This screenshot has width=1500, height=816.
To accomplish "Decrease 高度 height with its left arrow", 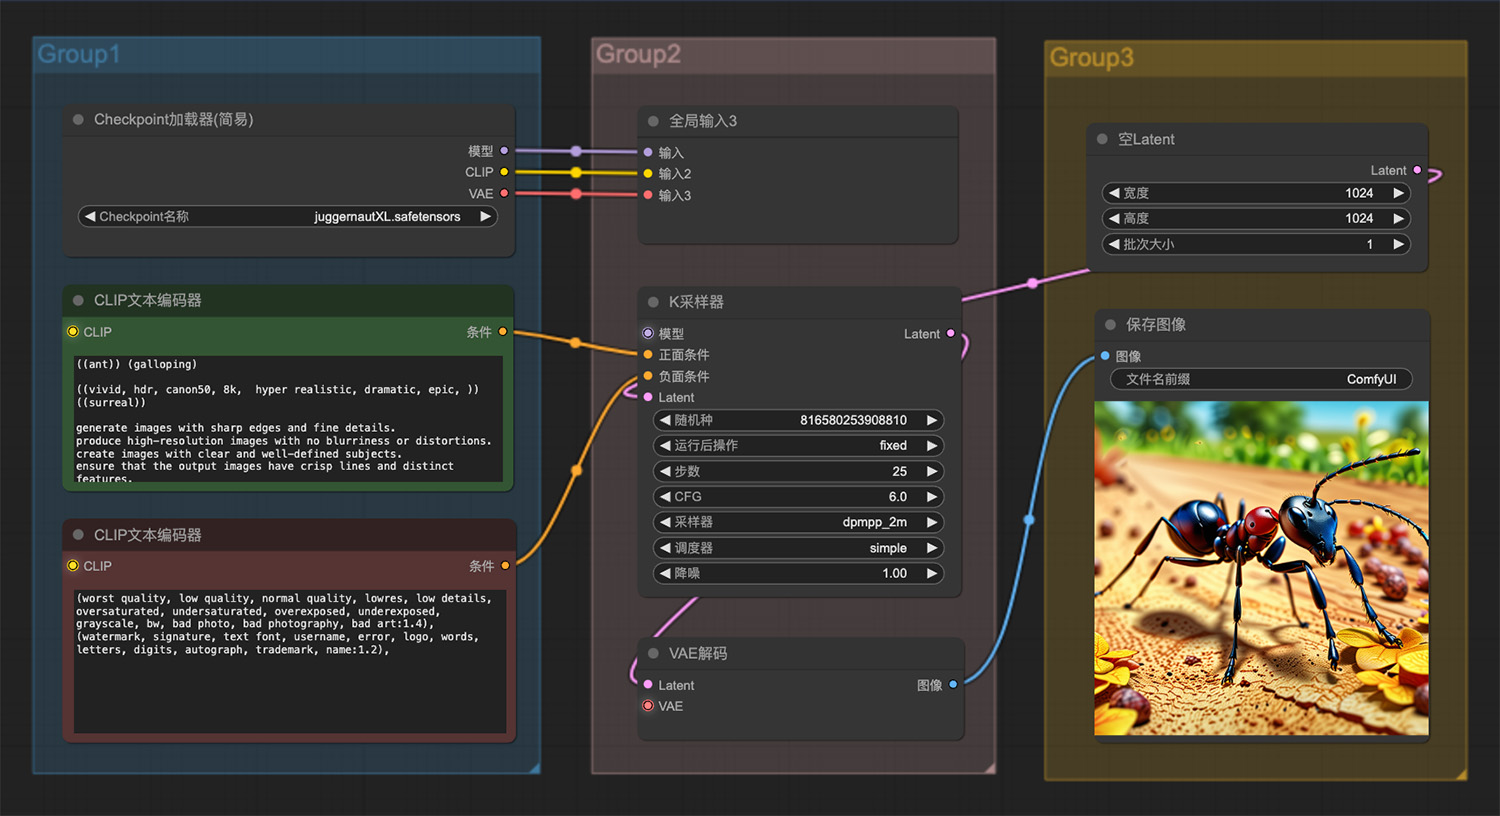I will [1114, 218].
